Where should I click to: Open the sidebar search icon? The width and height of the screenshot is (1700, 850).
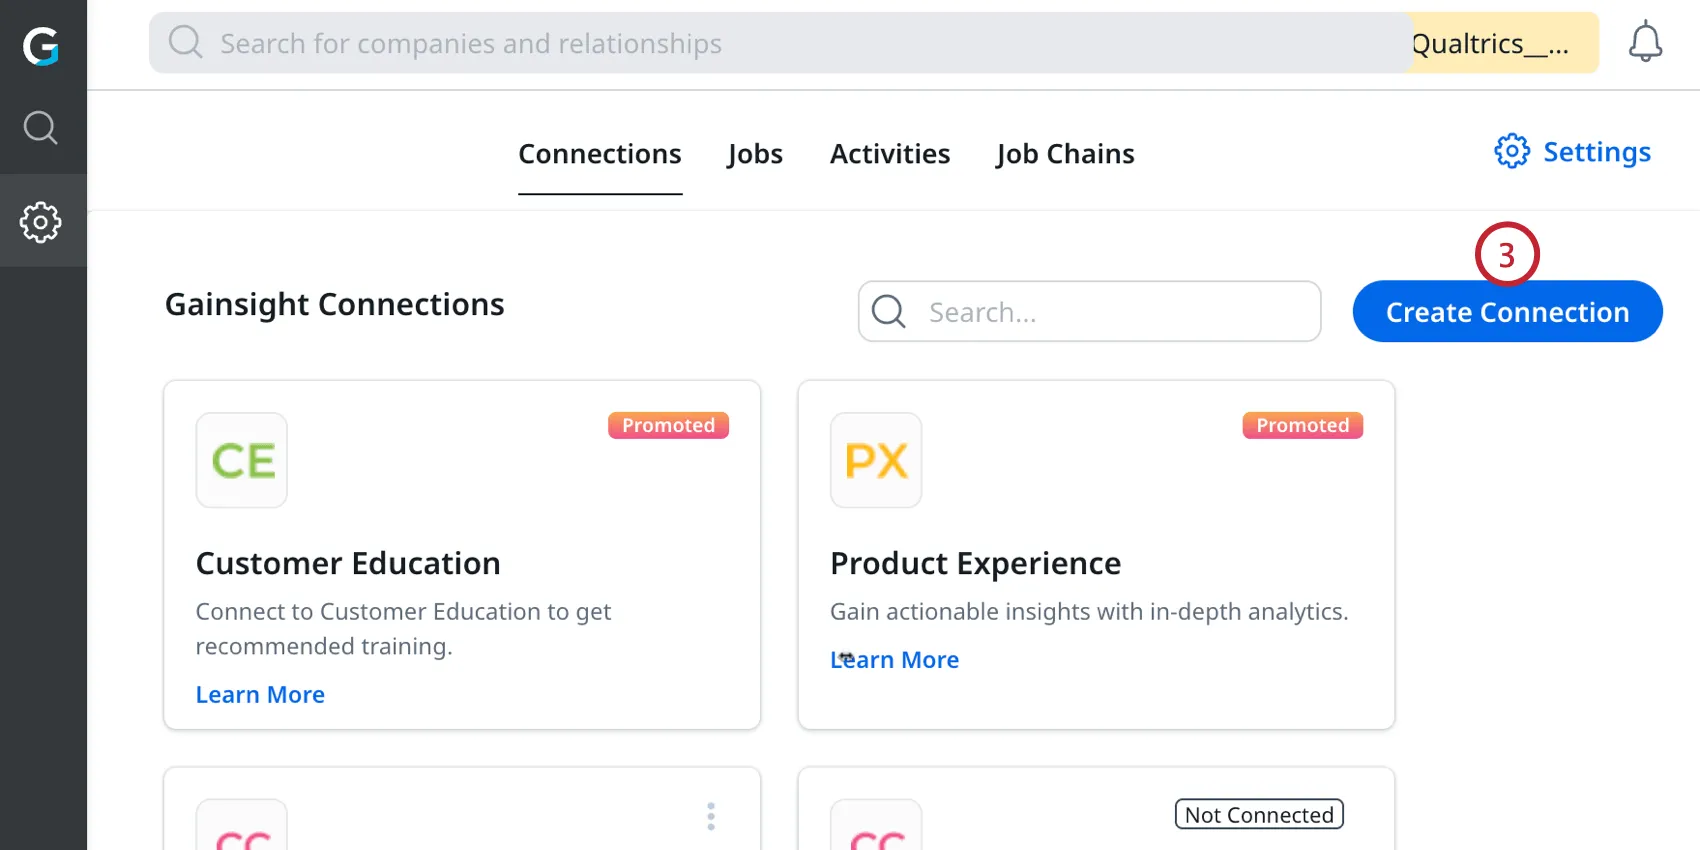(41, 128)
